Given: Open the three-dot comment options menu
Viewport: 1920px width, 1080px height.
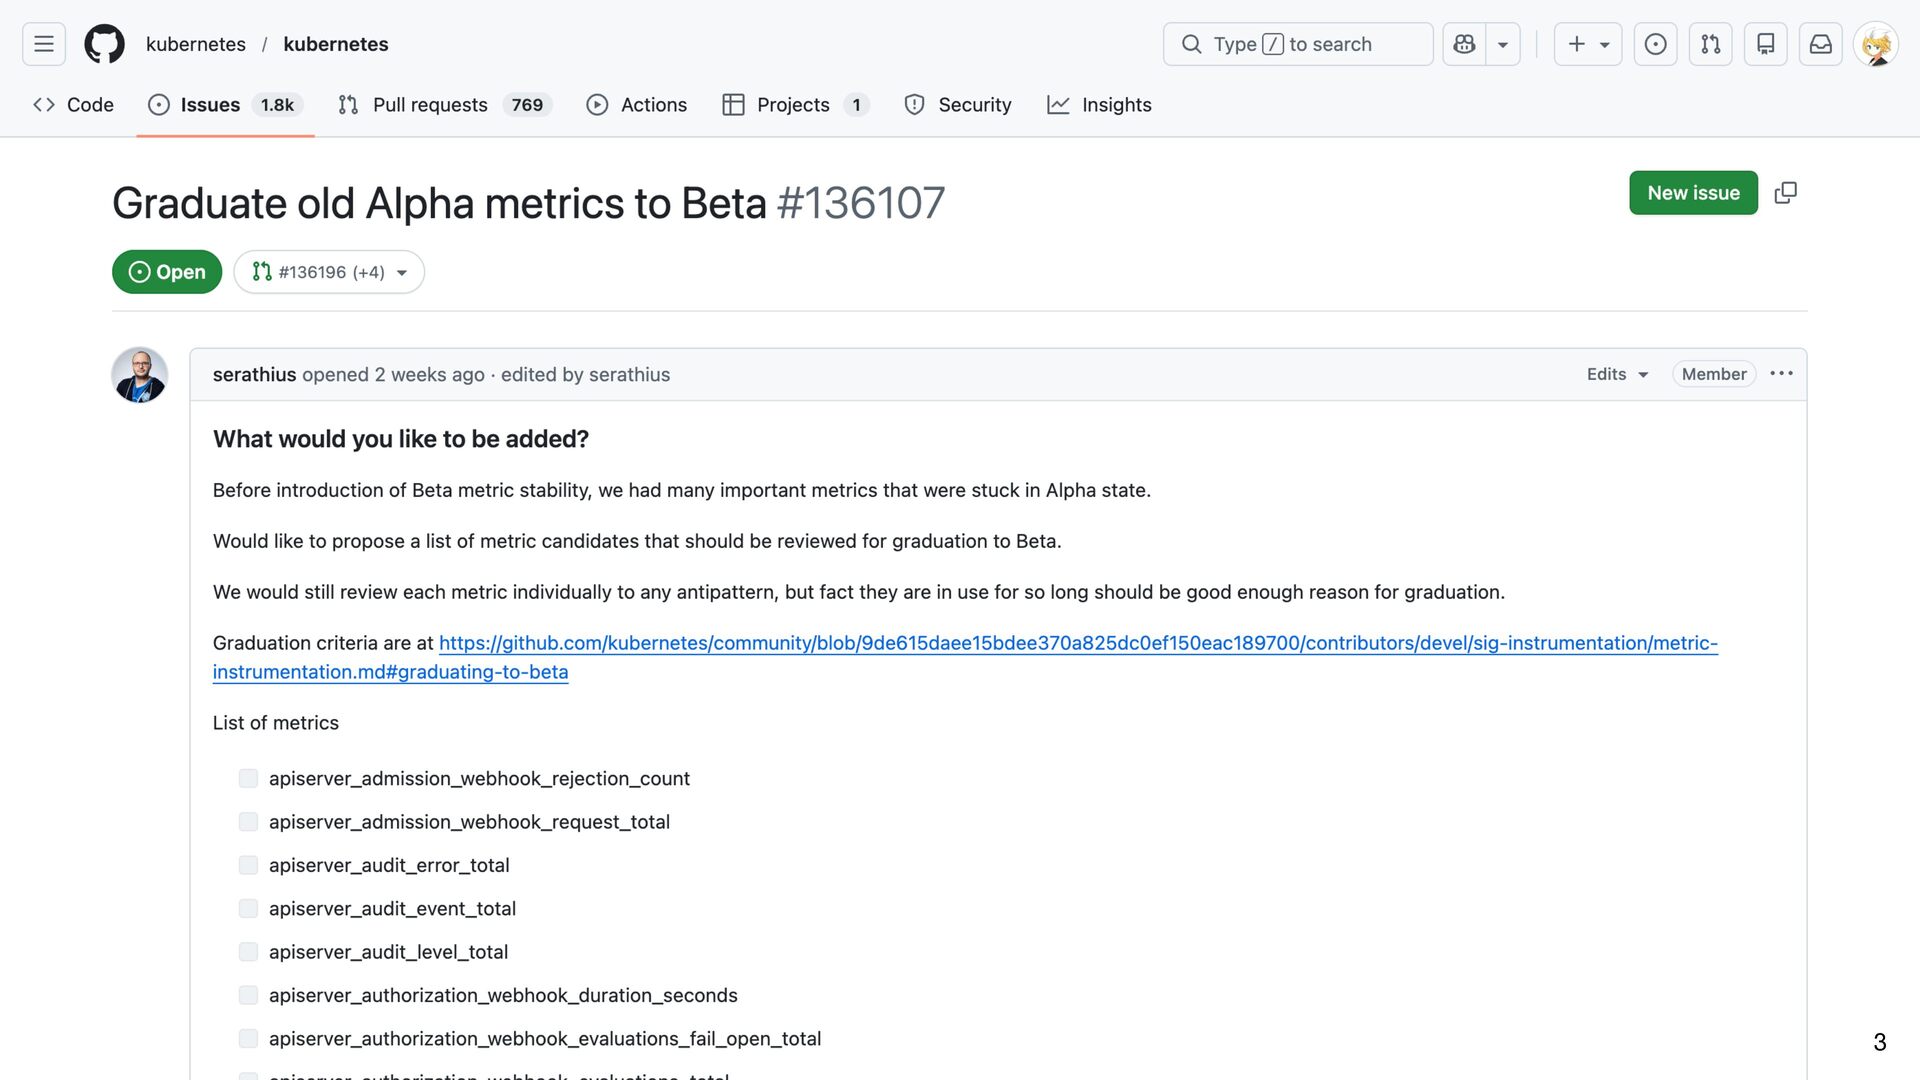Looking at the screenshot, I should coord(1781,374).
